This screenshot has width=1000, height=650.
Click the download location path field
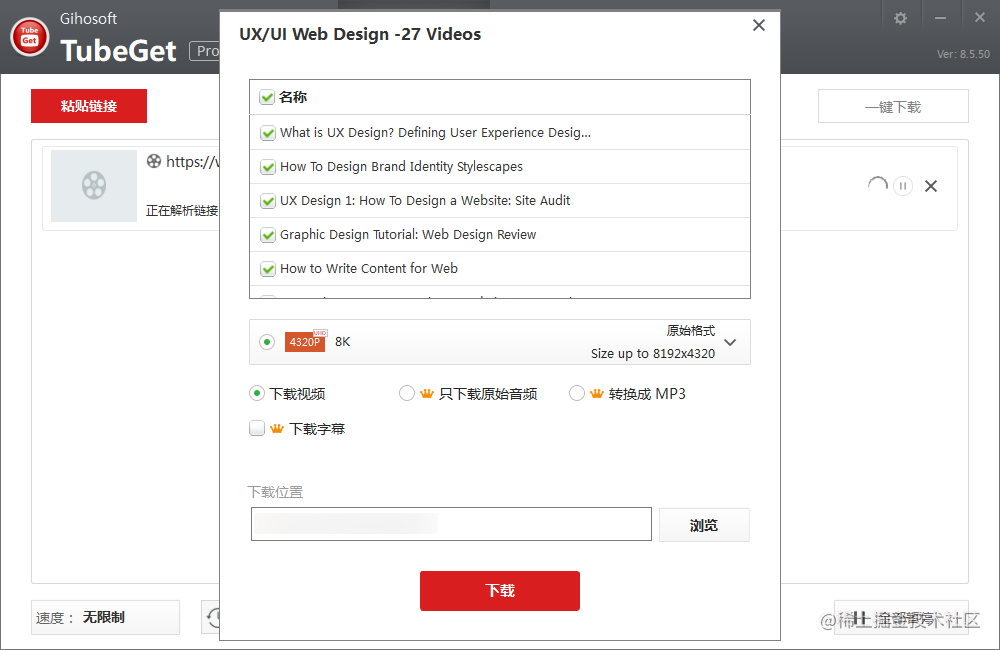coord(451,525)
